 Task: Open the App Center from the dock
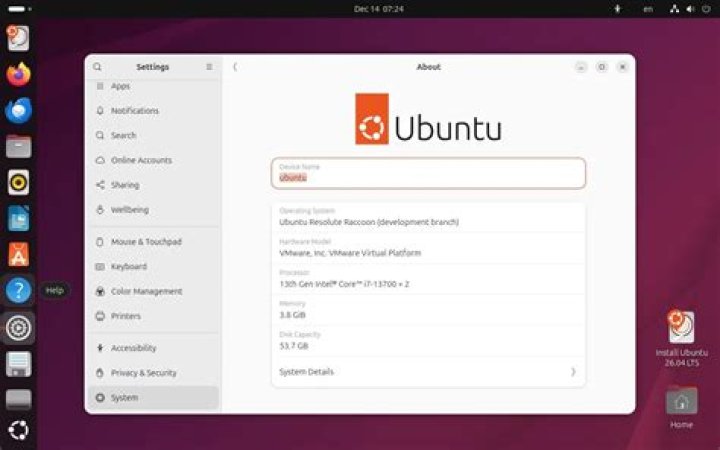click(18, 254)
